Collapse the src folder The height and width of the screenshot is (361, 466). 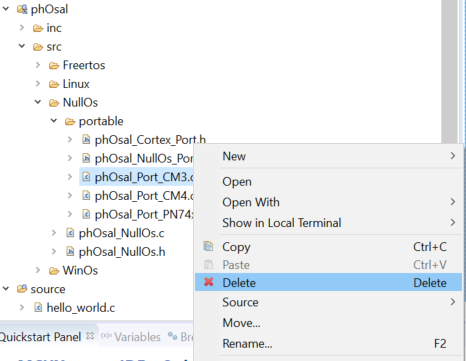pyautogui.click(x=22, y=46)
